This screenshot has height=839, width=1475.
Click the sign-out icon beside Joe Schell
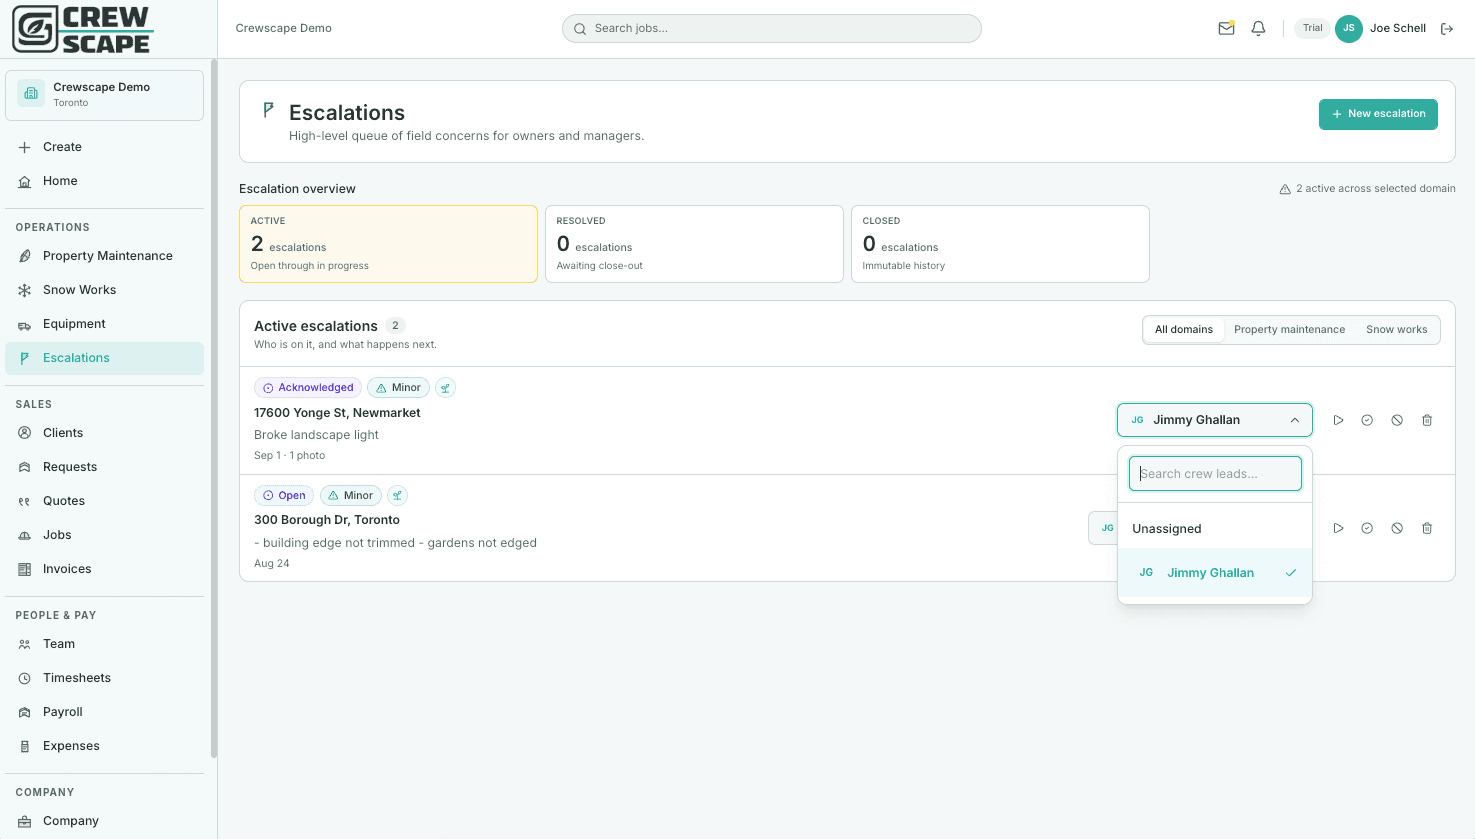tap(1447, 29)
